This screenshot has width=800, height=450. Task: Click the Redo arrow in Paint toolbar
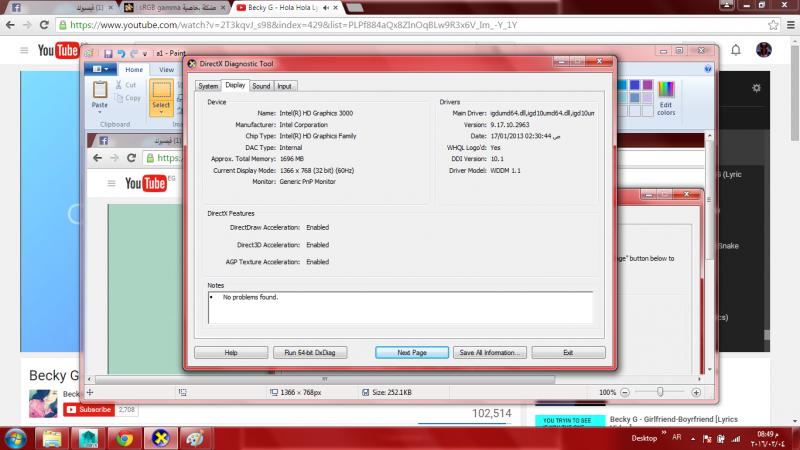134,54
